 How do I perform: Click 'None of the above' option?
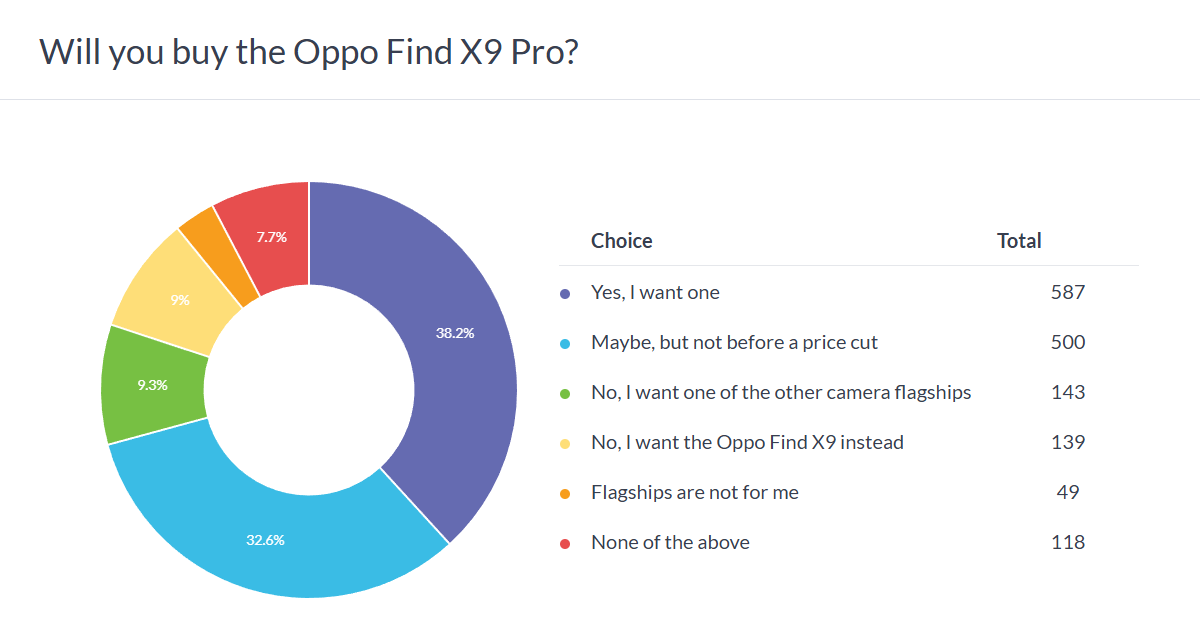670,543
